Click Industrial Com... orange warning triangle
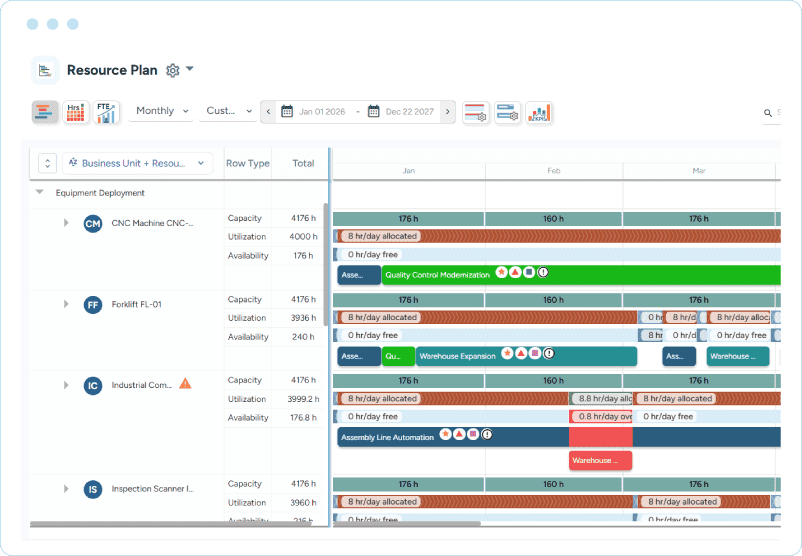Viewport: 802px width, 556px height. tap(185, 384)
